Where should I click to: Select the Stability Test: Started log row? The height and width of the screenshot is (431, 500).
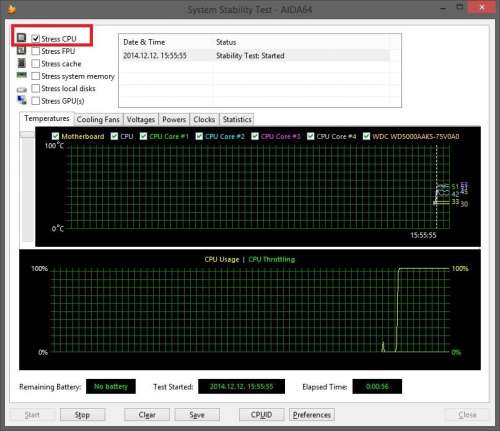click(255, 56)
